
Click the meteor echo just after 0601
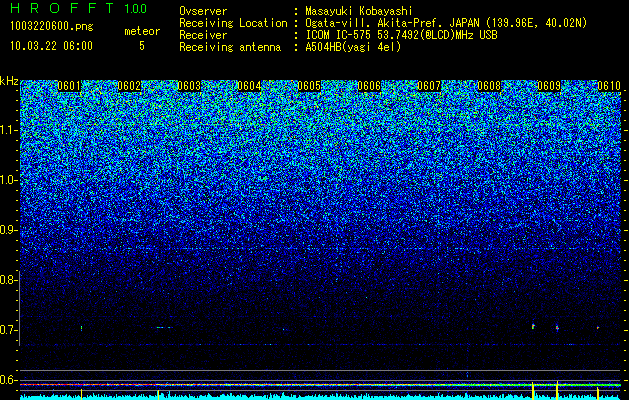click(x=81, y=328)
